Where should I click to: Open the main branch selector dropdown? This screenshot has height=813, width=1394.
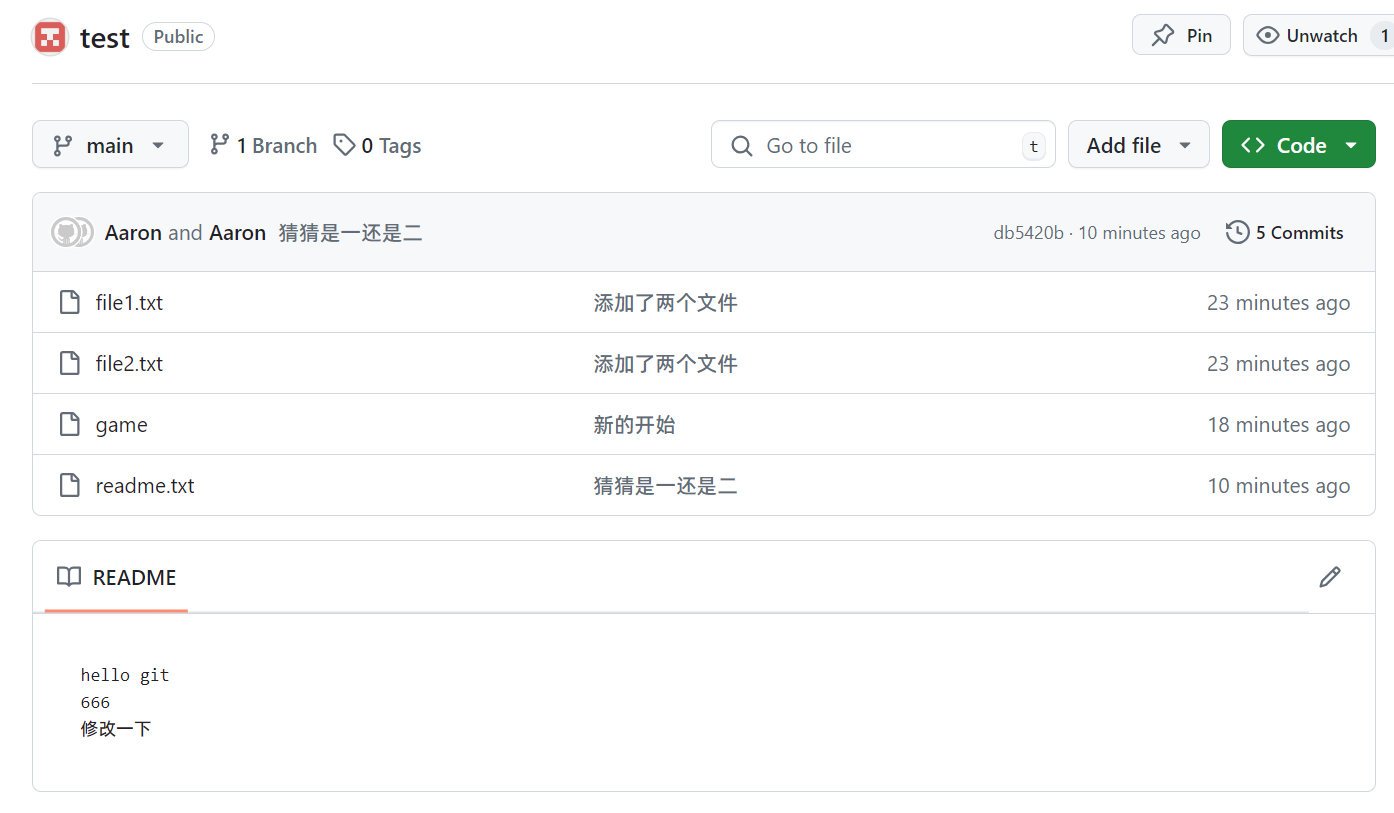(110, 145)
